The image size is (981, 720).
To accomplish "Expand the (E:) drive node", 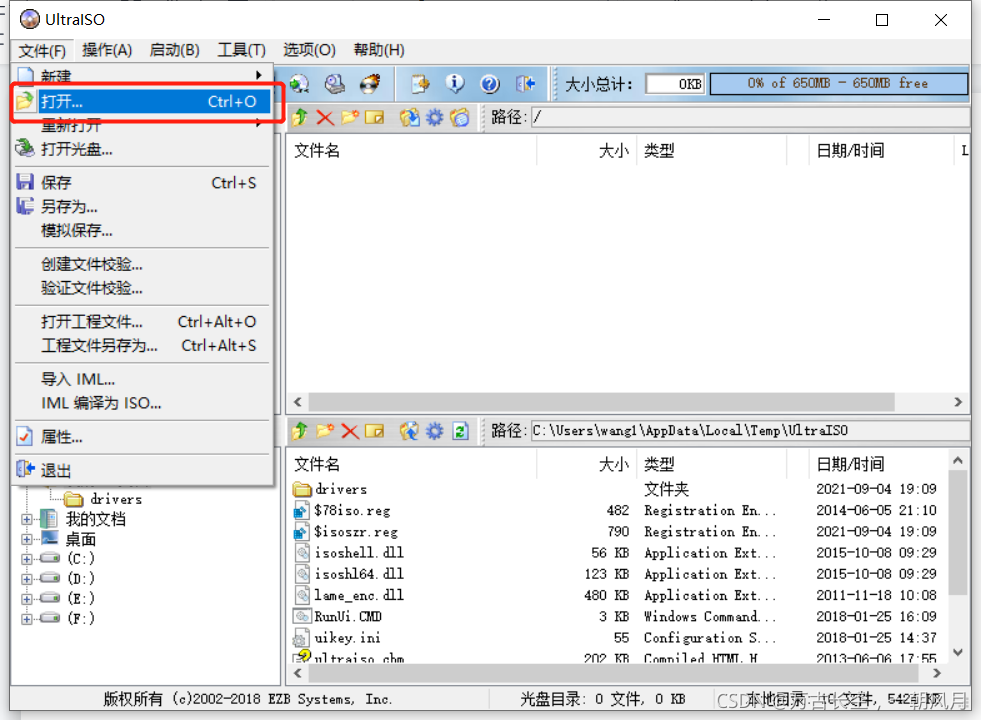I will 26,599.
